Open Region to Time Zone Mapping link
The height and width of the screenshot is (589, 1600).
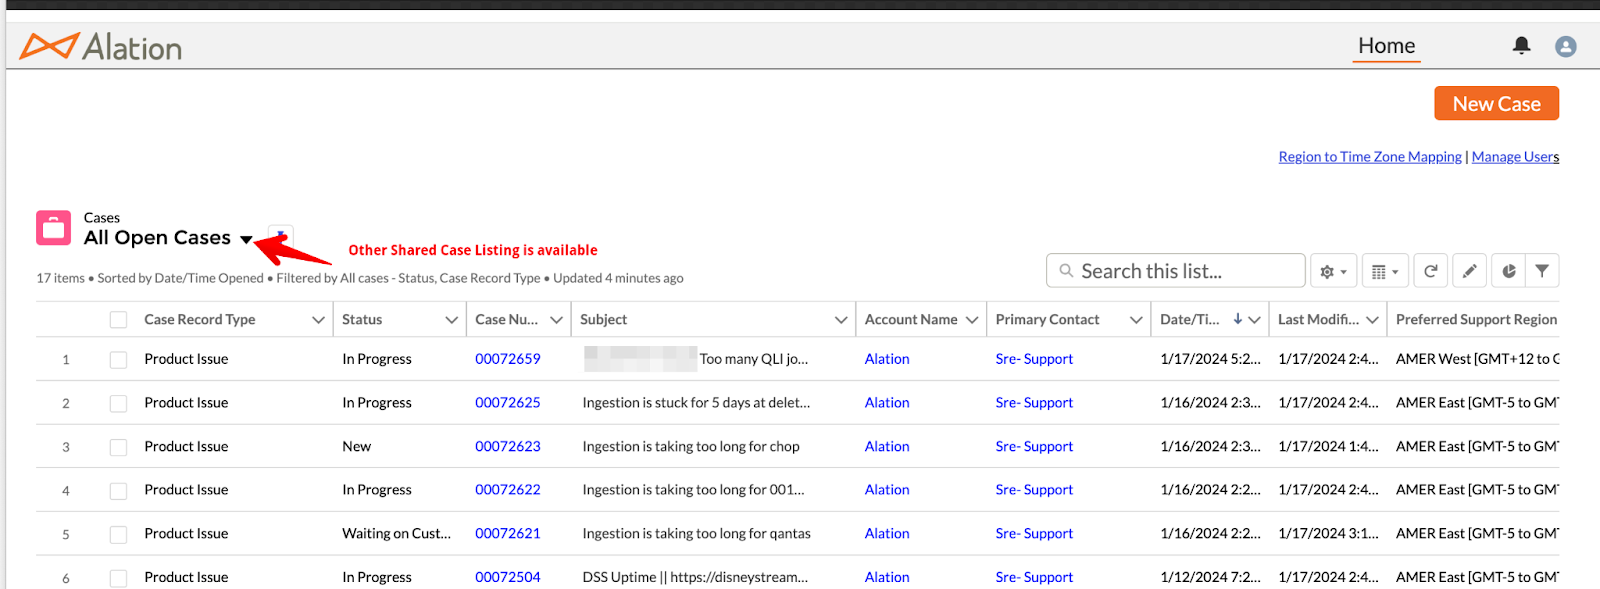(x=1369, y=157)
